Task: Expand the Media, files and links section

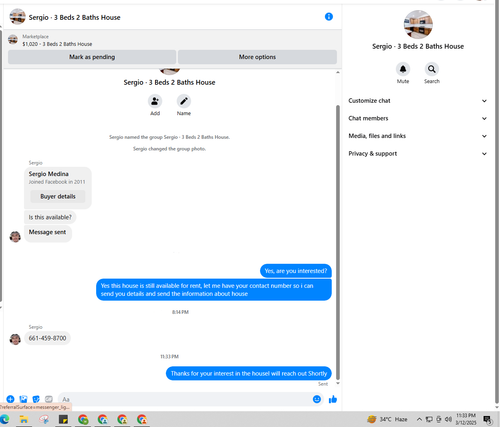Action: (418, 136)
